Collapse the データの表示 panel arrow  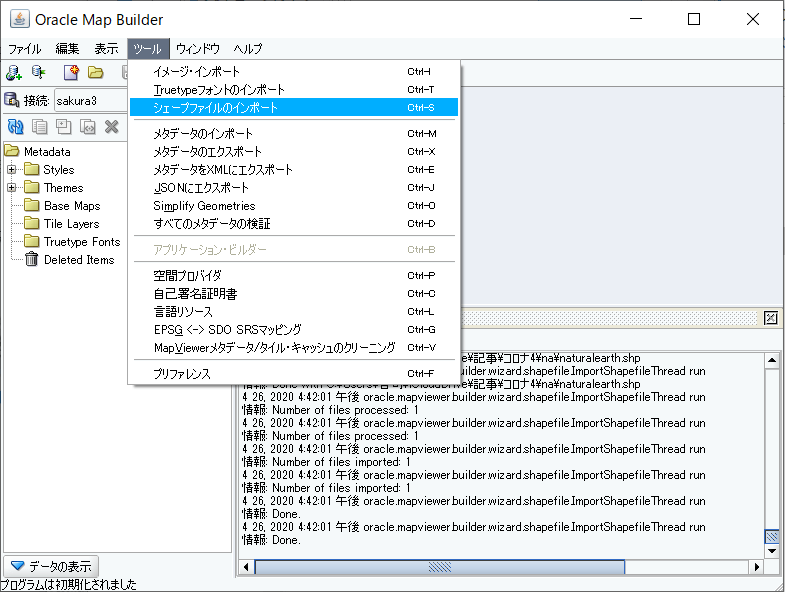pyautogui.click(x=18, y=566)
